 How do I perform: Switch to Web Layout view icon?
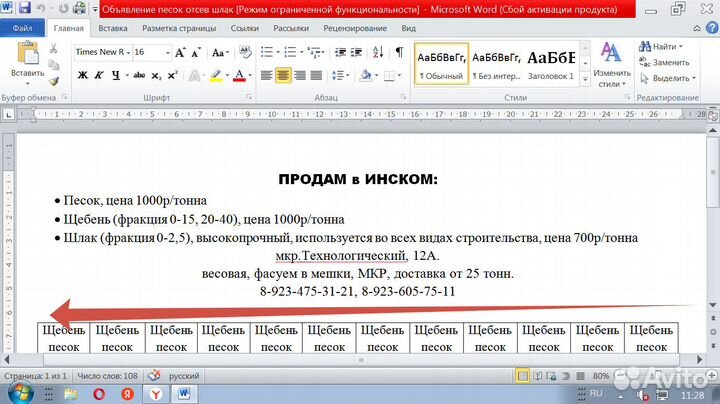(551, 376)
